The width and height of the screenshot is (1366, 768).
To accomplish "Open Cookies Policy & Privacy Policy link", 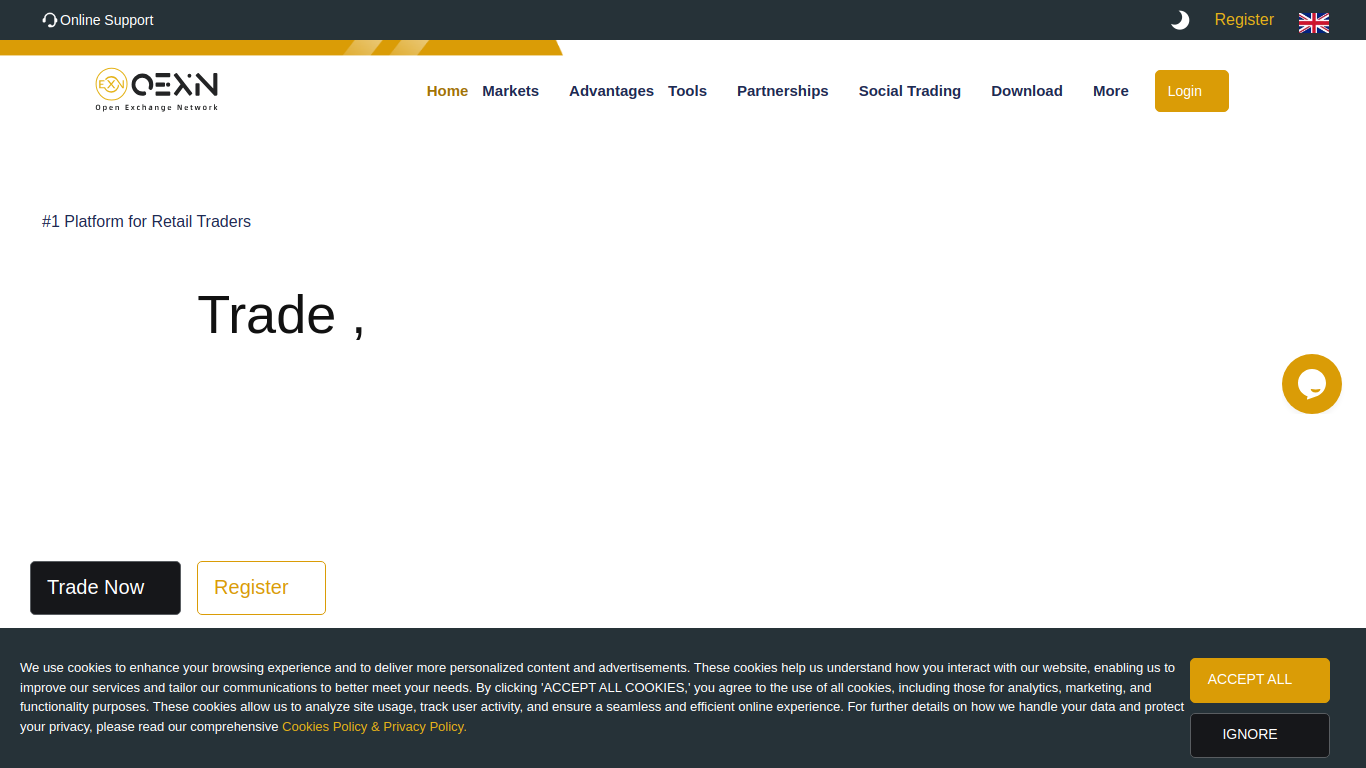I will point(374,727).
